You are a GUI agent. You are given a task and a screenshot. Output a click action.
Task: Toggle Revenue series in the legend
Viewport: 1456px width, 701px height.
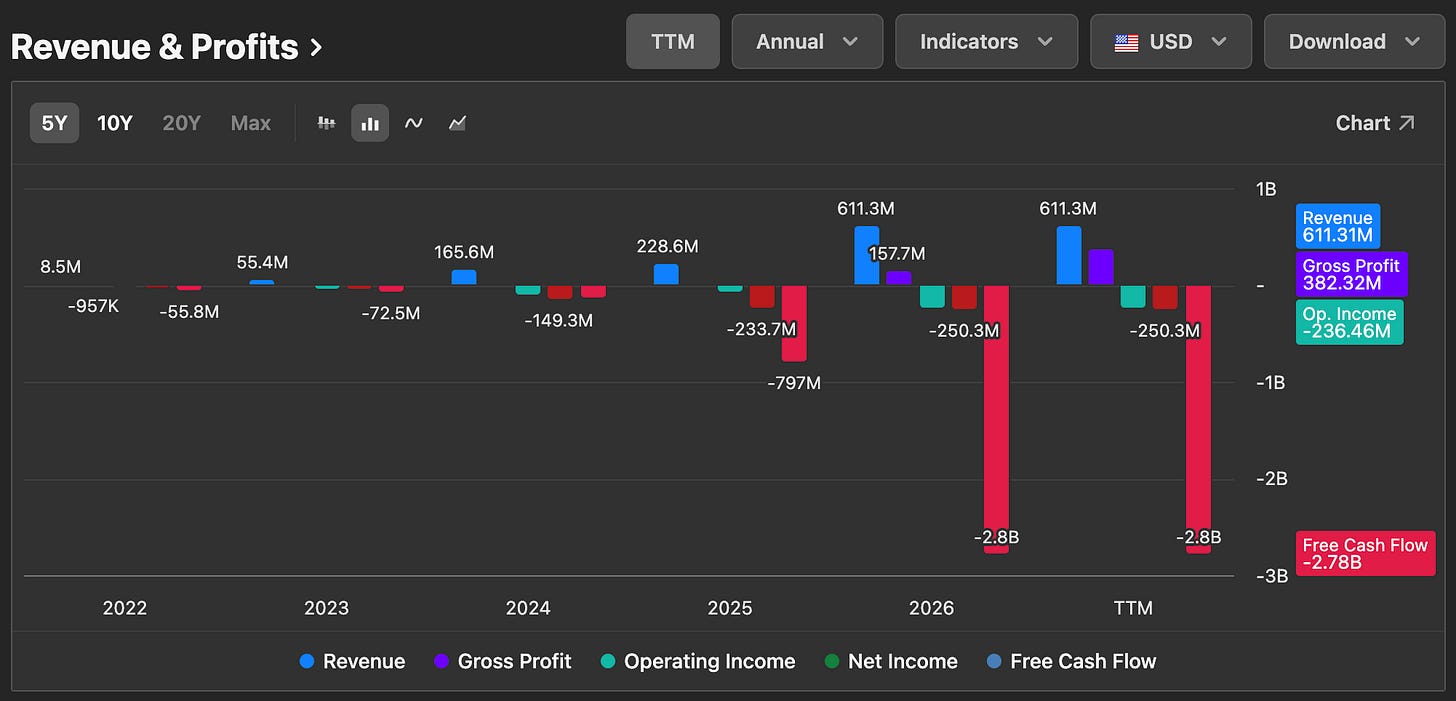click(353, 661)
